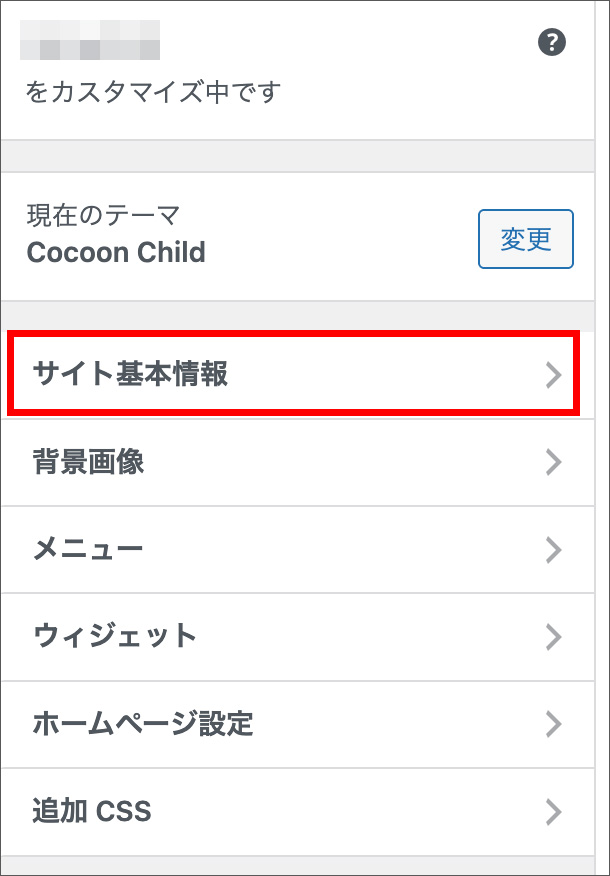Click the Cocoon Child theme name
This screenshot has height=876, width=610.
116,252
